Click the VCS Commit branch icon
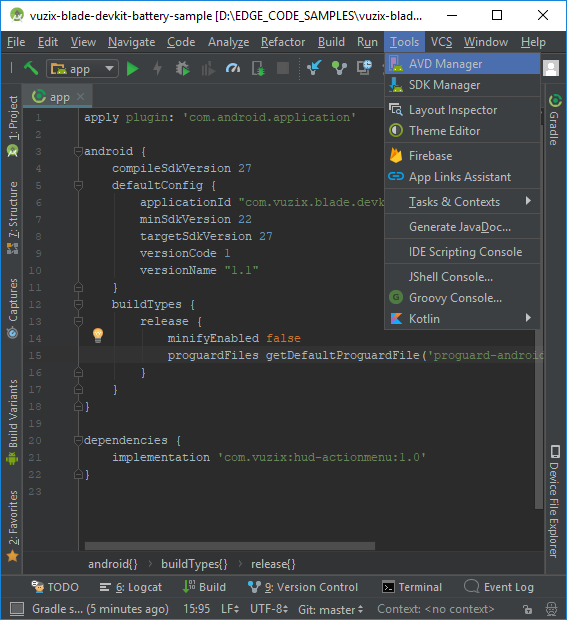This screenshot has height=621, width=568. coord(339,69)
